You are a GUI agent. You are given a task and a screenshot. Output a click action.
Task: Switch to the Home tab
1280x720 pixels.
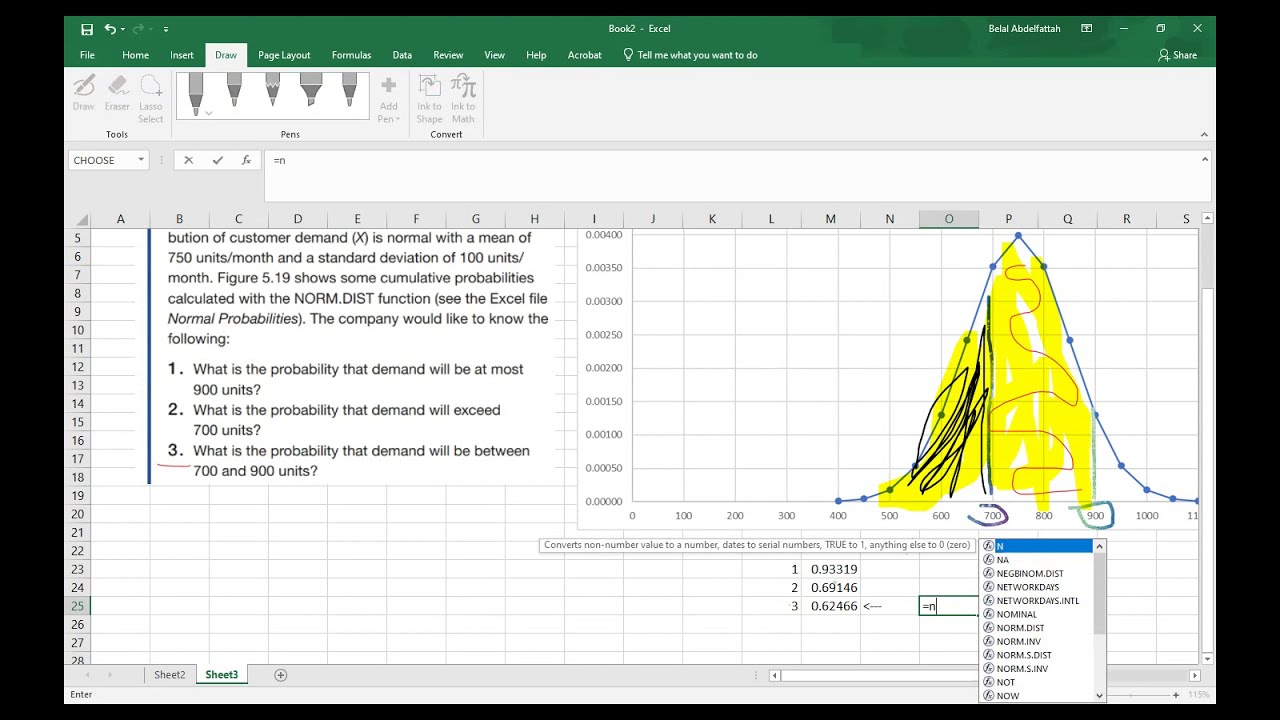click(x=135, y=55)
